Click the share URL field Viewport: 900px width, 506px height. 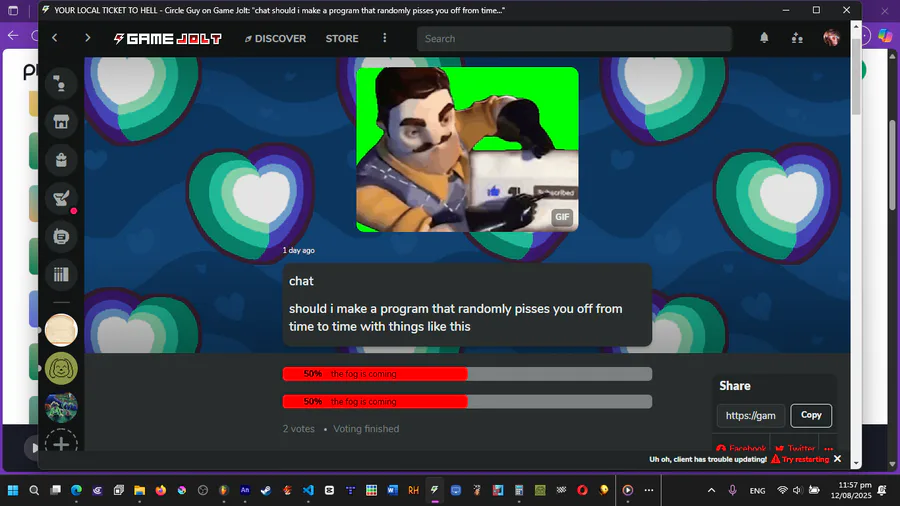[x=751, y=415]
